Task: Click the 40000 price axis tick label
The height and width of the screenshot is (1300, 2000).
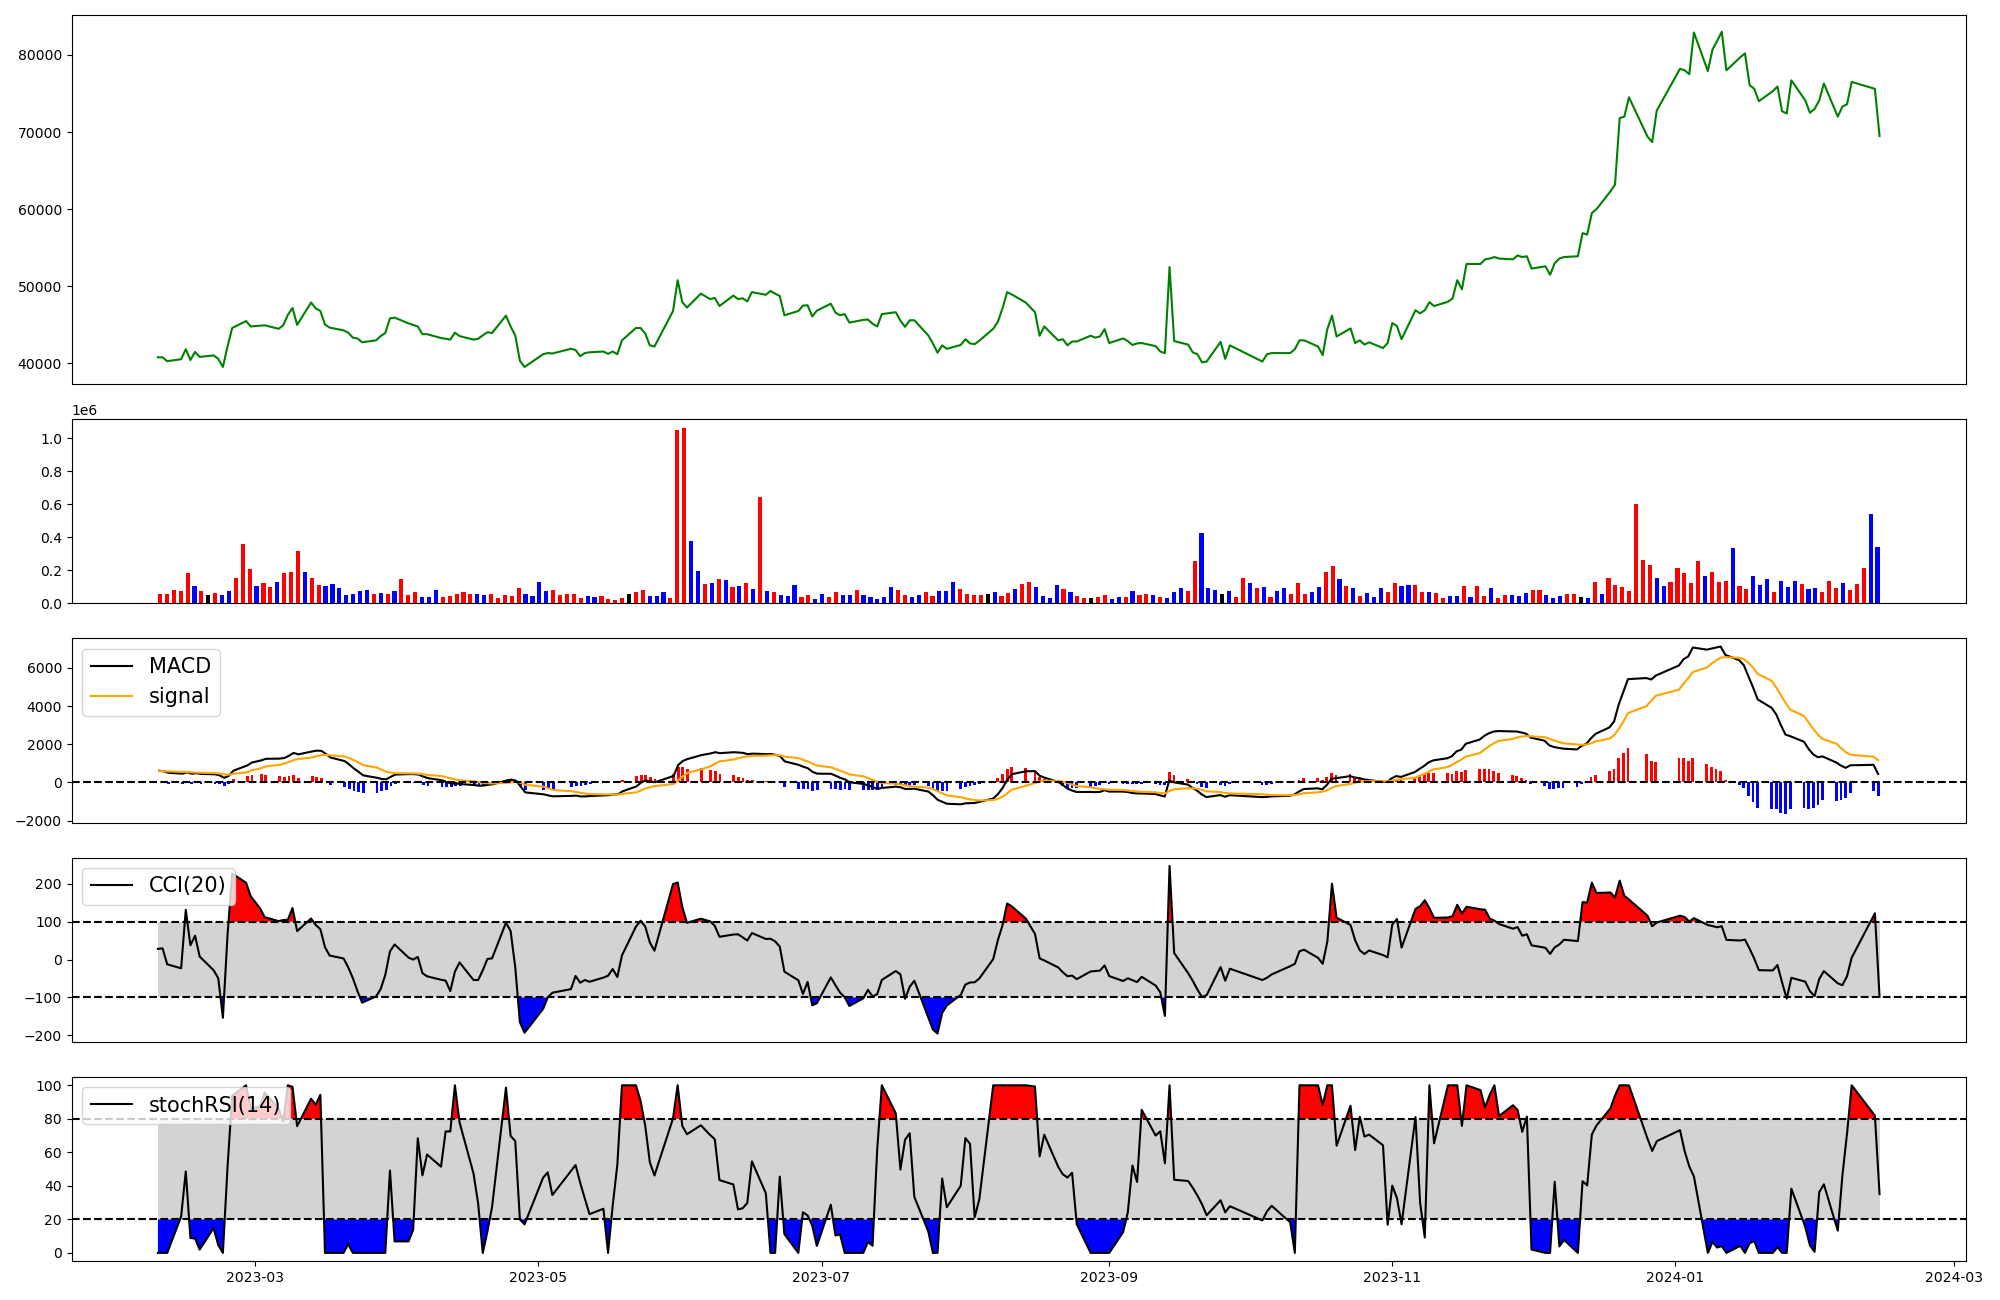Action: (40, 364)
